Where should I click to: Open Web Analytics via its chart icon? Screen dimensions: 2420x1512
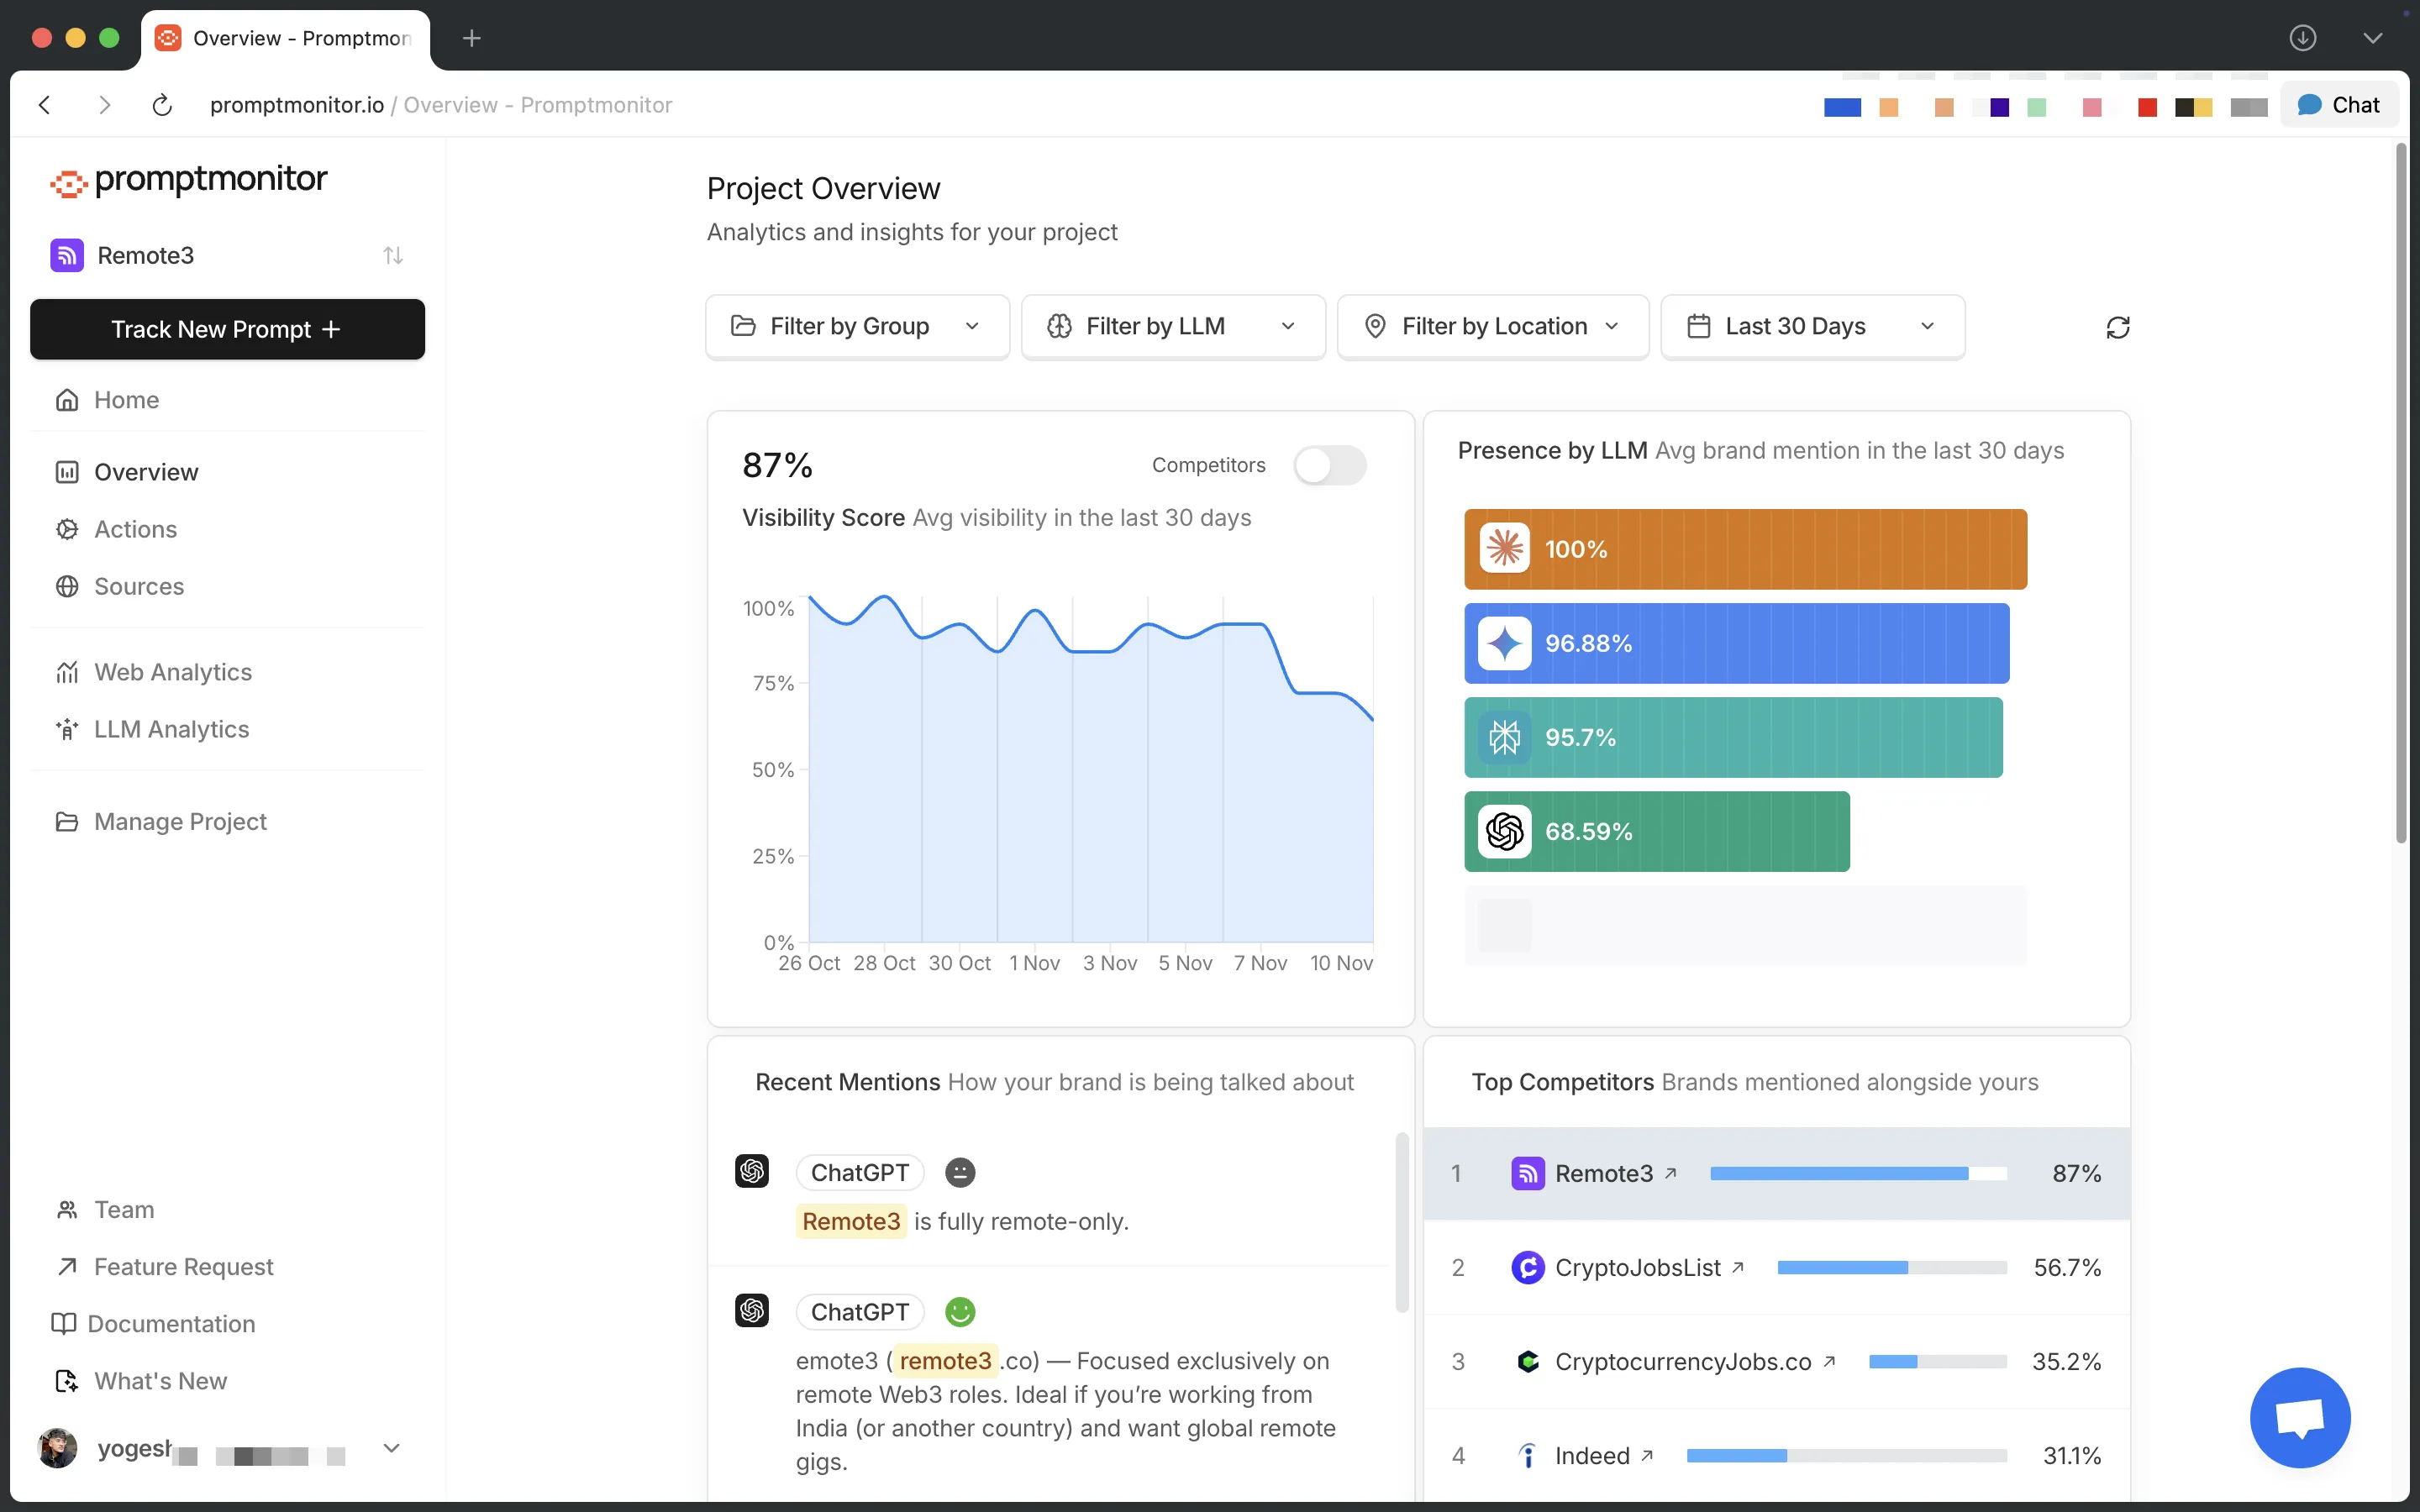pyautogui.click(x=67, y=671)
